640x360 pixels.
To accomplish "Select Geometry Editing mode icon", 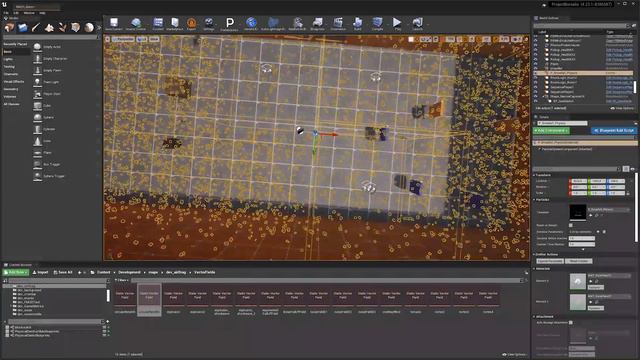I will (76, 27).
